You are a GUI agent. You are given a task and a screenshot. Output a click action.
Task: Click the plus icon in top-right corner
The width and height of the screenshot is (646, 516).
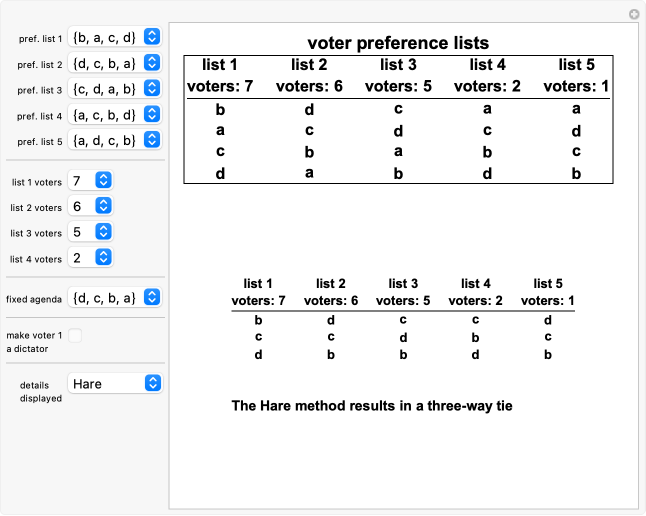click(x=633, y=14)
